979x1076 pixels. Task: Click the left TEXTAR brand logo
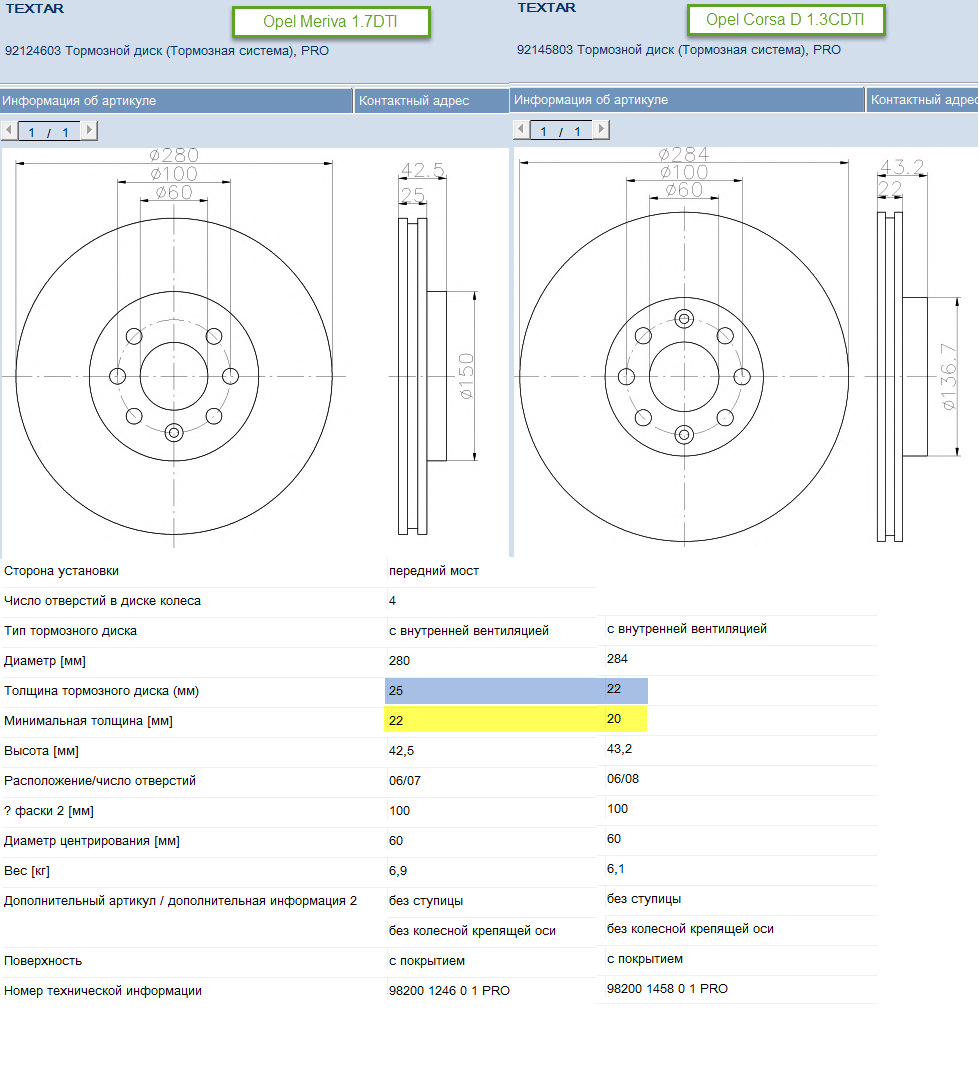pyautogui.click(x=34, y=8)
